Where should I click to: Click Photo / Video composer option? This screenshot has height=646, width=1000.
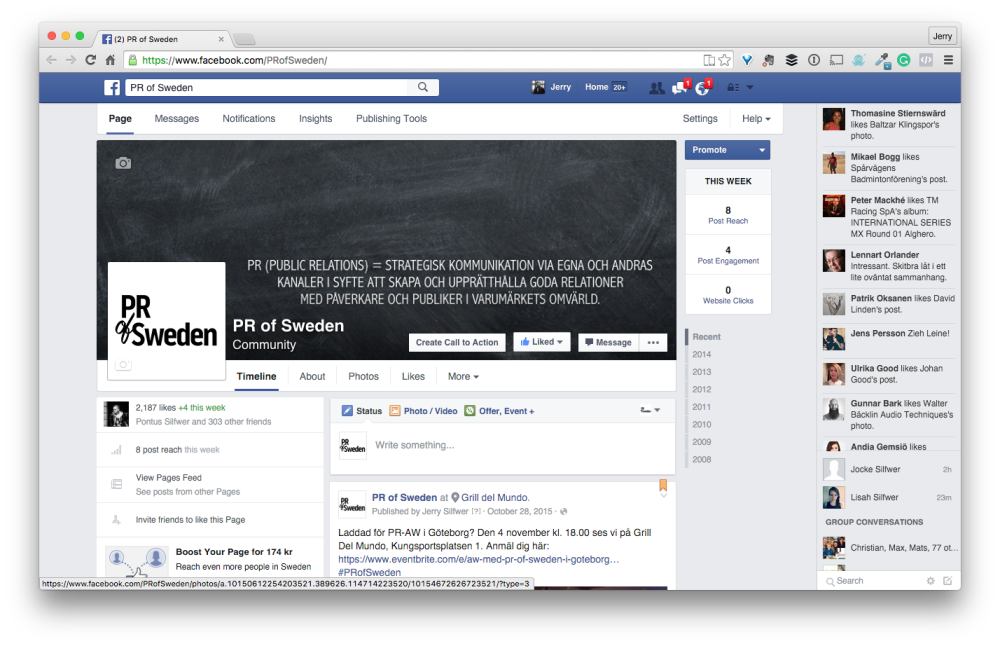[423, 411]
